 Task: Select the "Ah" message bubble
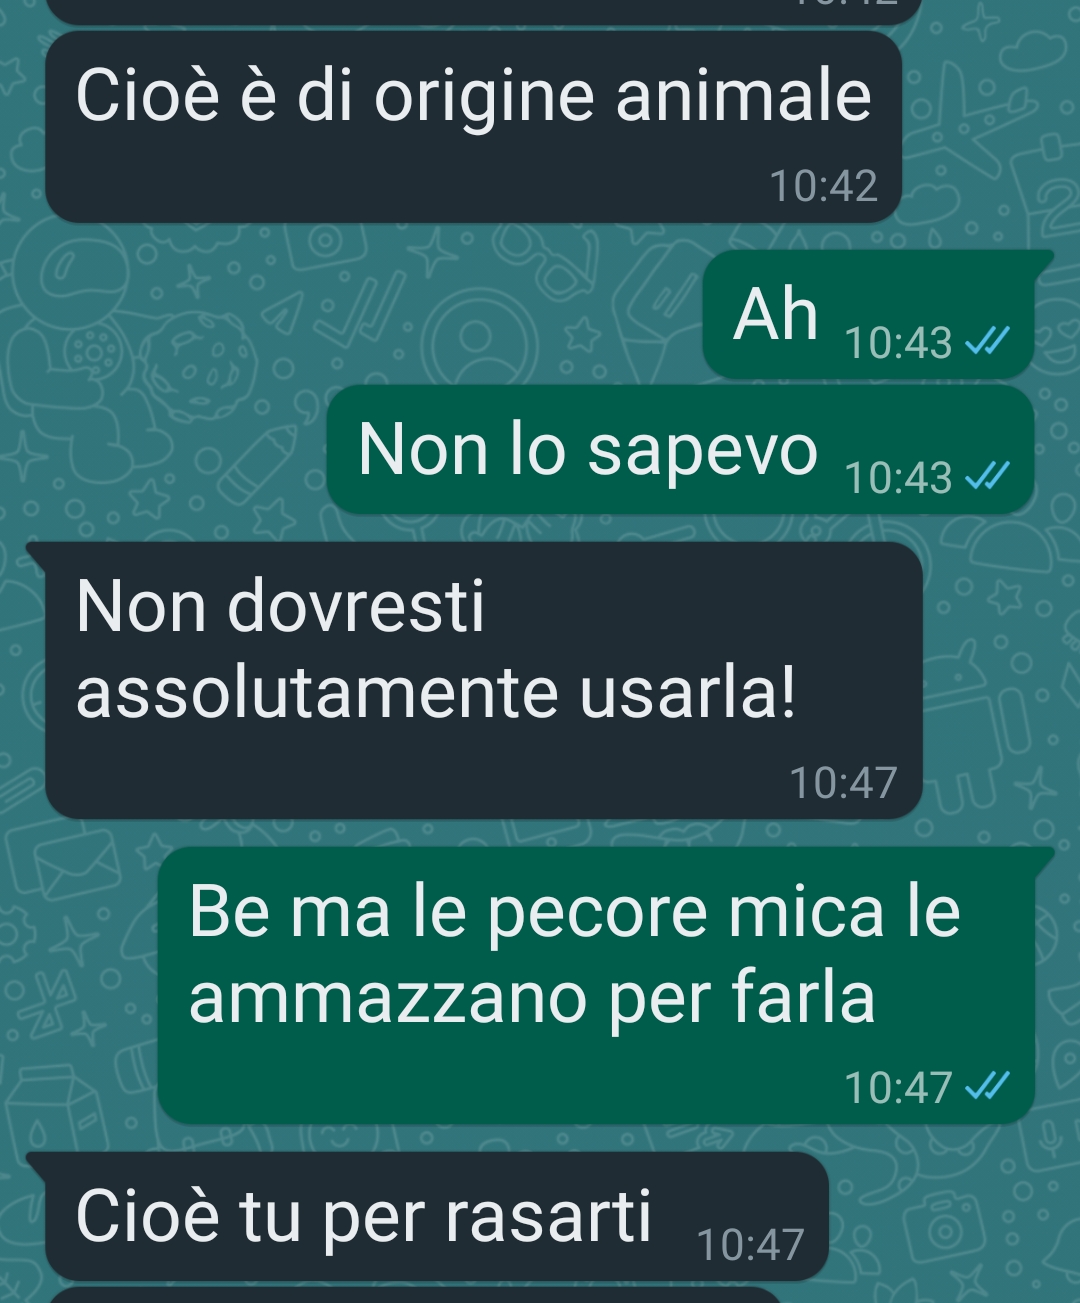tap(868, 314)
